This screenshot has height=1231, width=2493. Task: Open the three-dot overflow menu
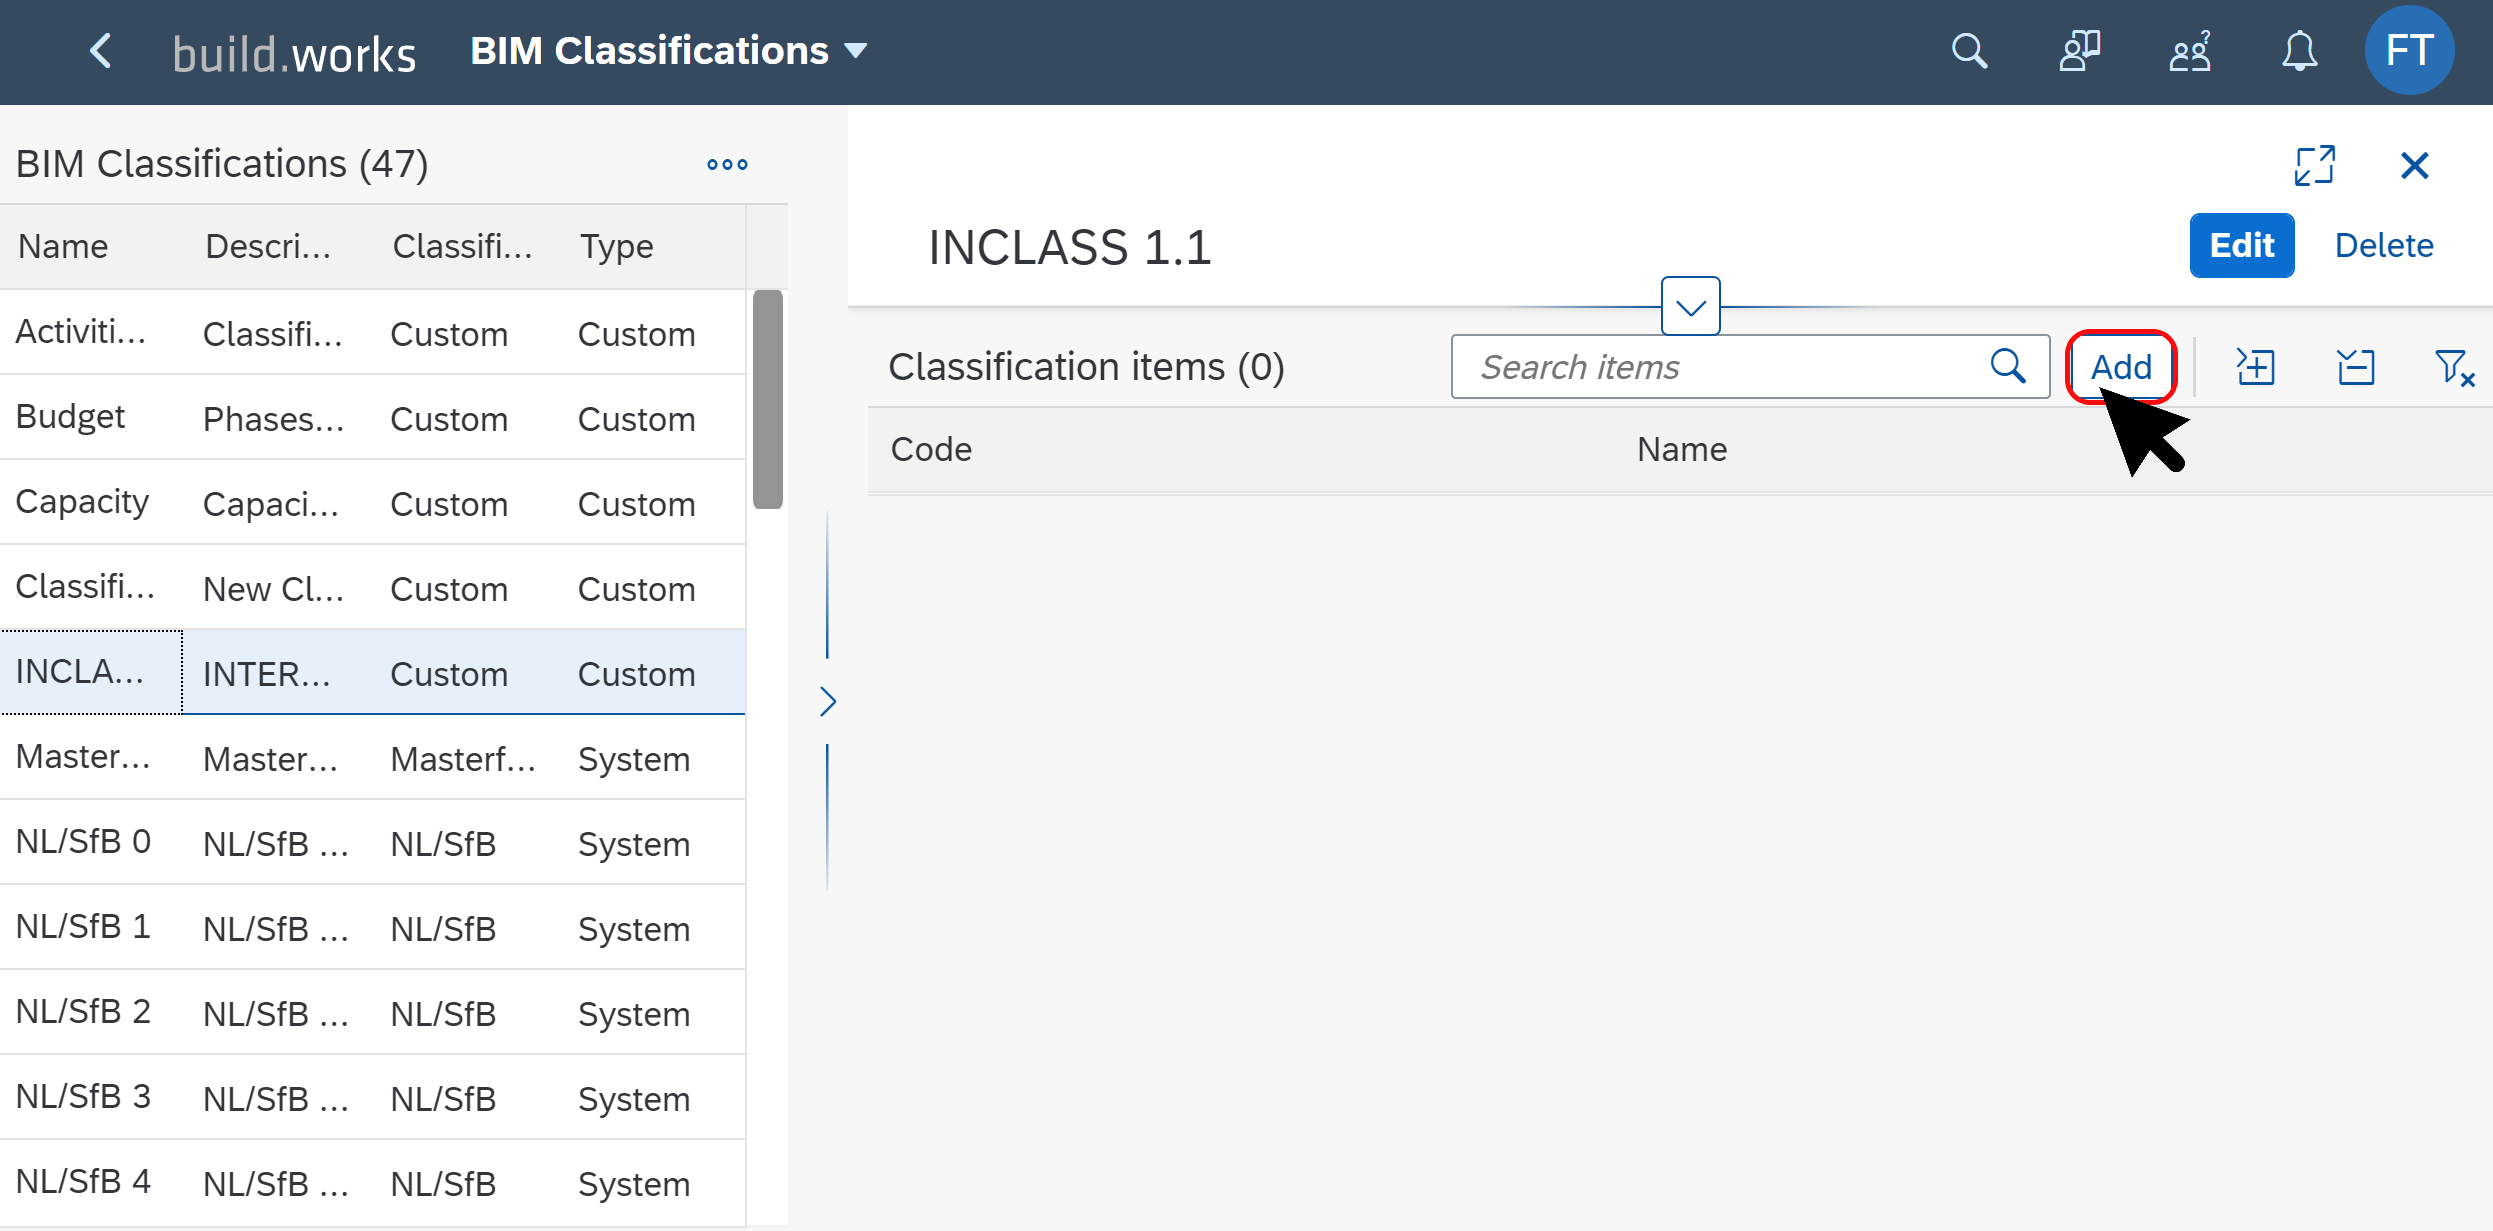(x=727, y=165)
